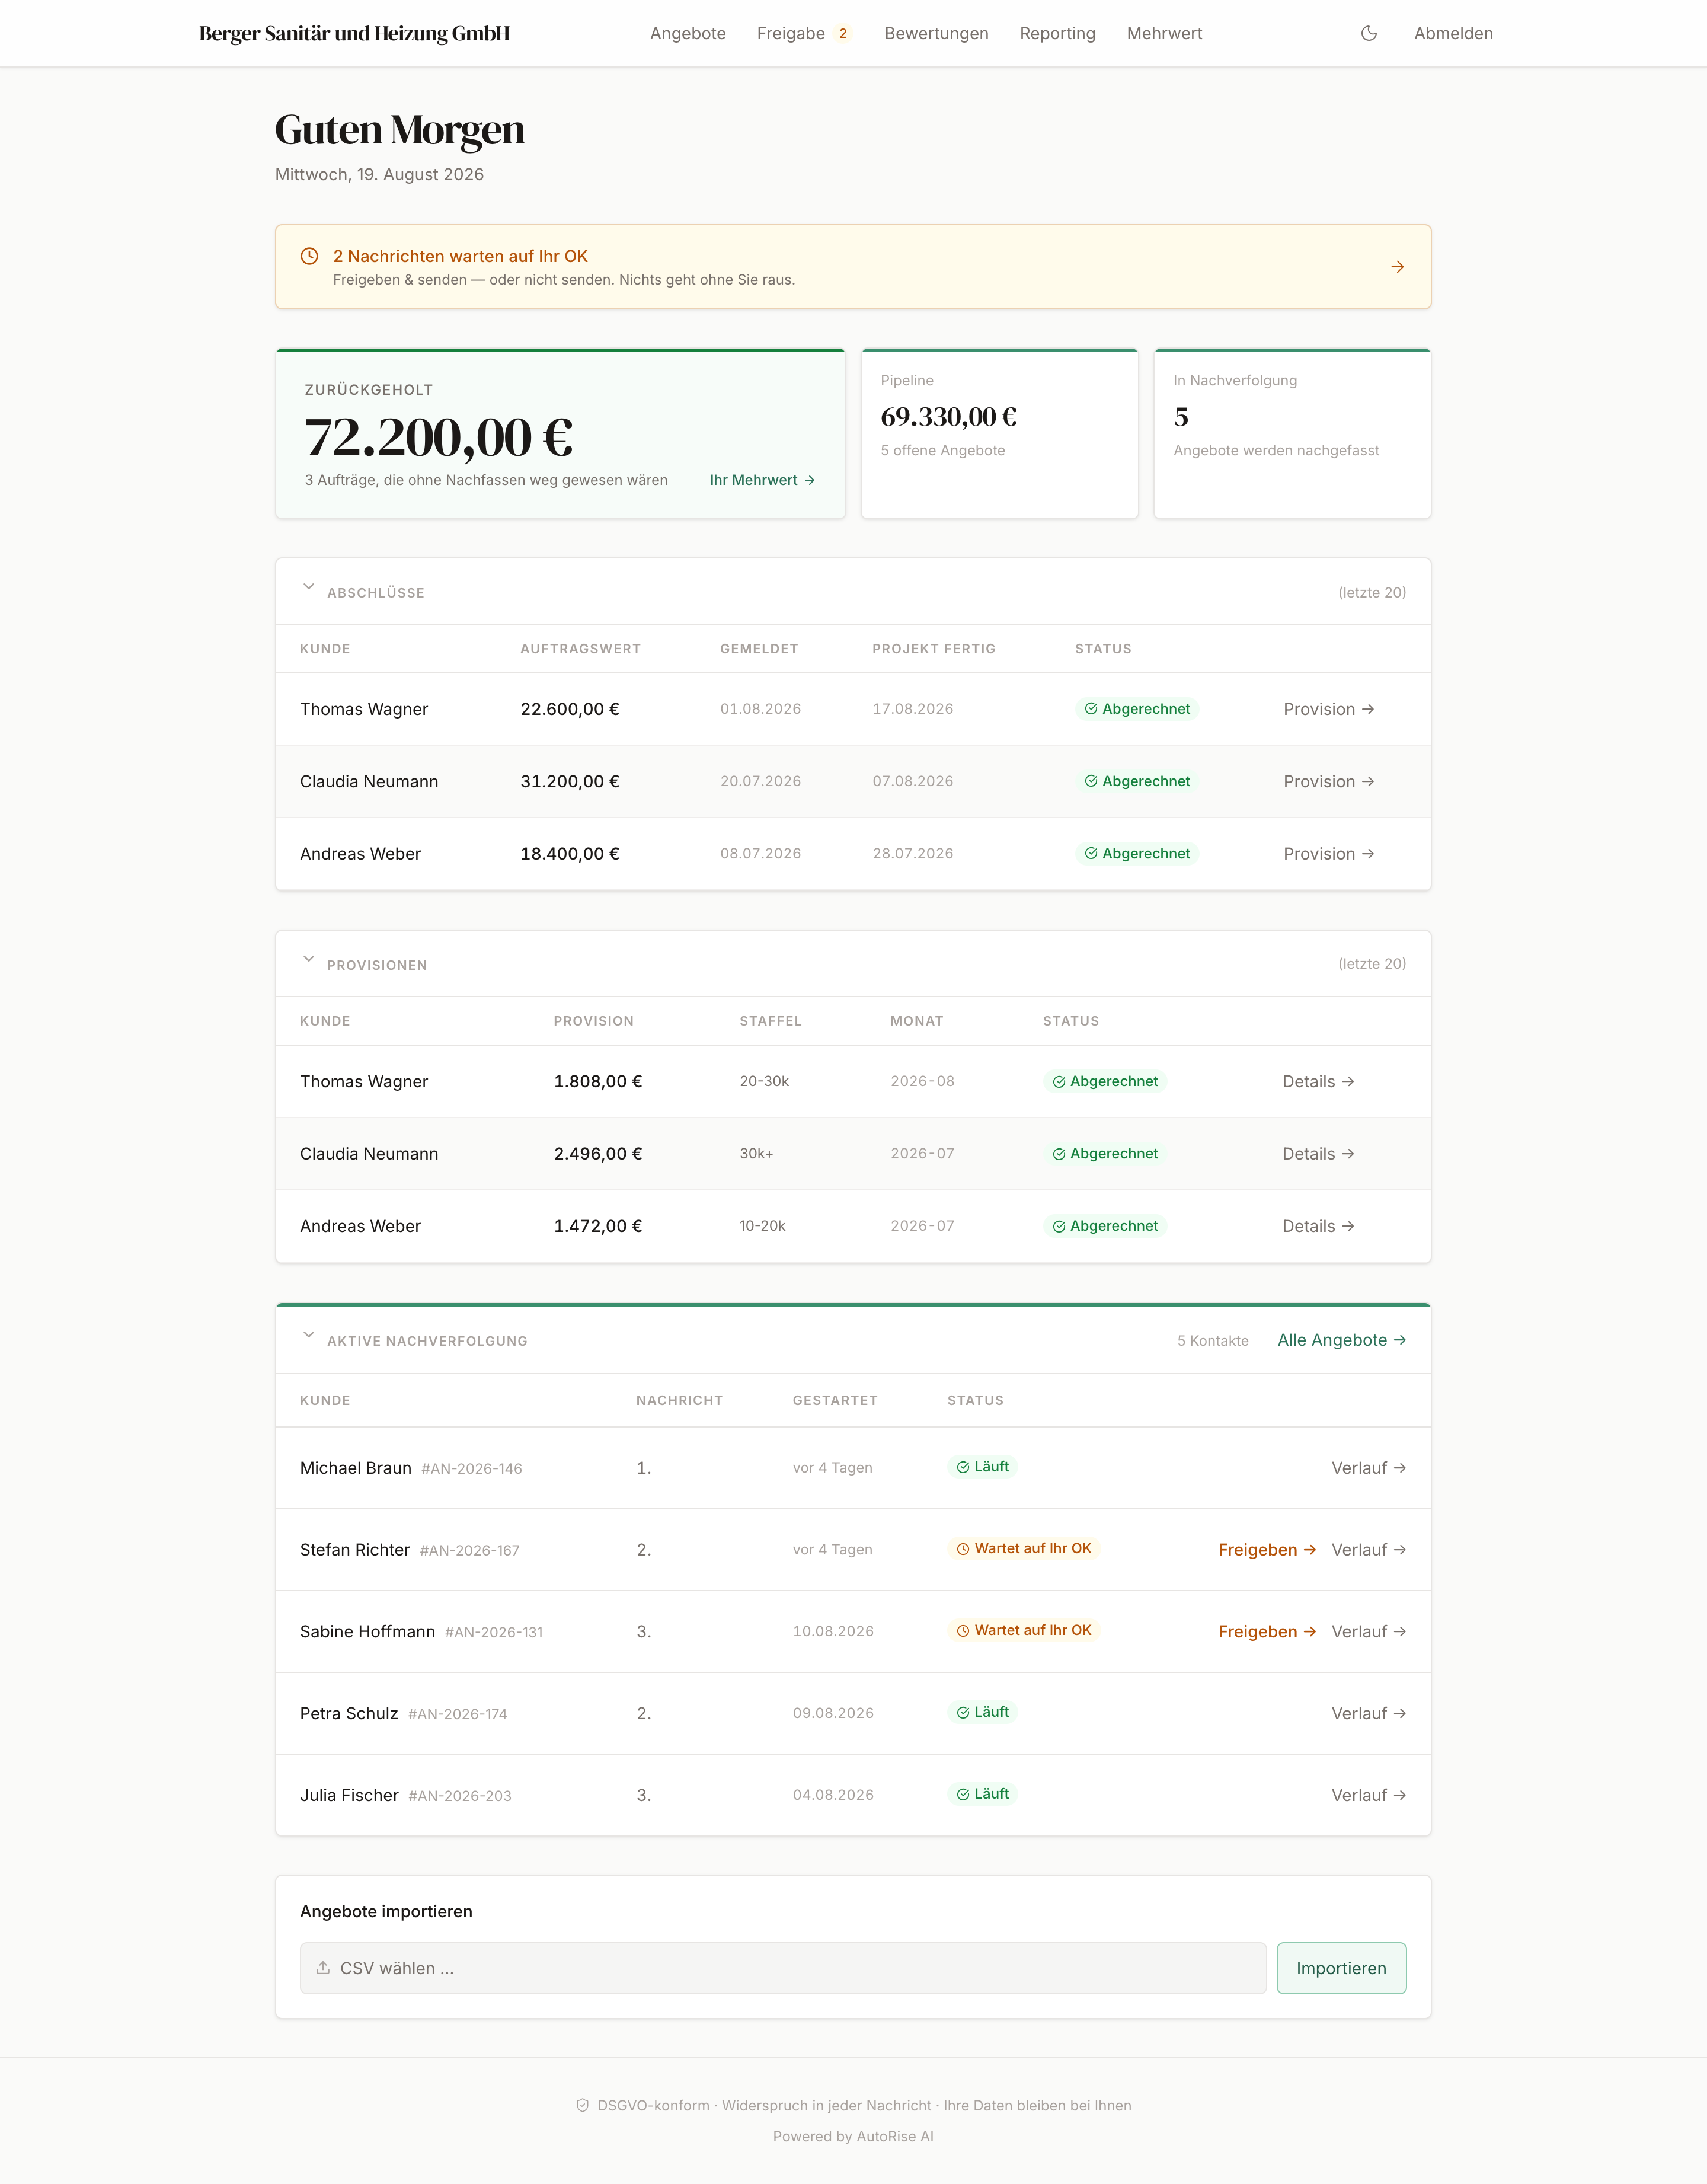The height and width of the screenshot is (2184, 1707).
Task: Click quote number #AN-2026-203
Action: 460,1796
